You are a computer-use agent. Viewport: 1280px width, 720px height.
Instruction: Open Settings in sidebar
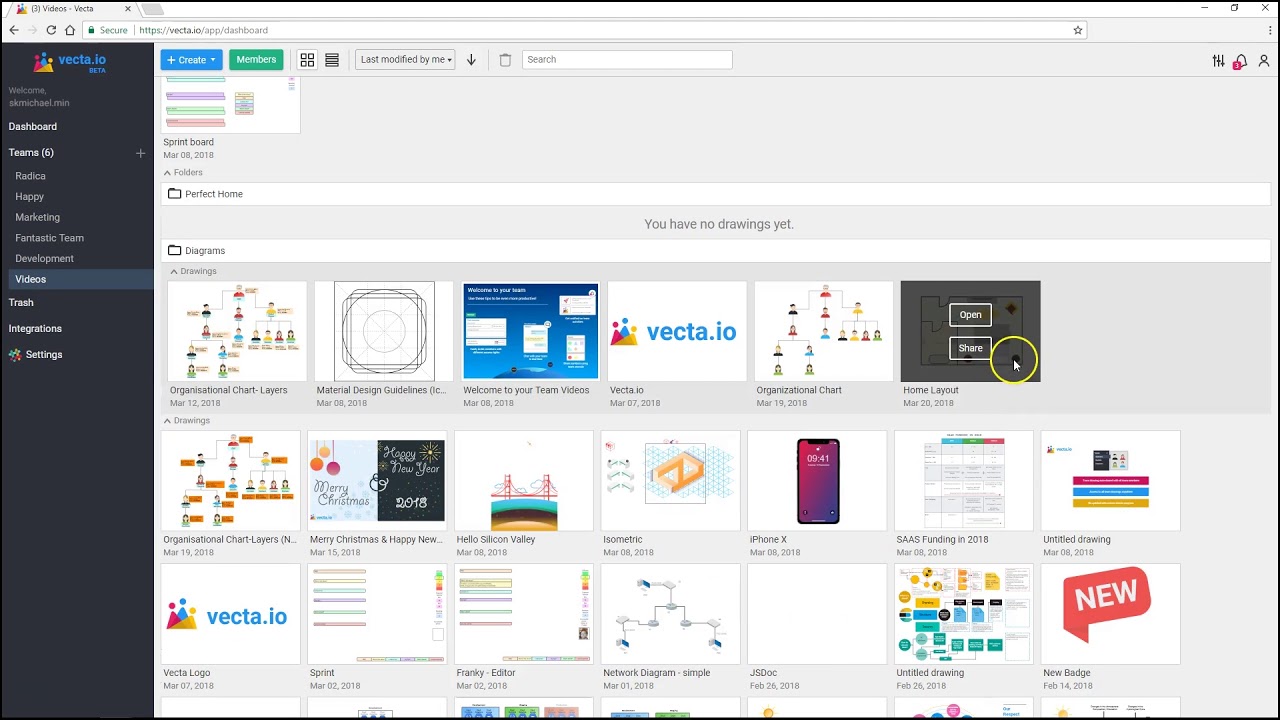pos(36,355)
